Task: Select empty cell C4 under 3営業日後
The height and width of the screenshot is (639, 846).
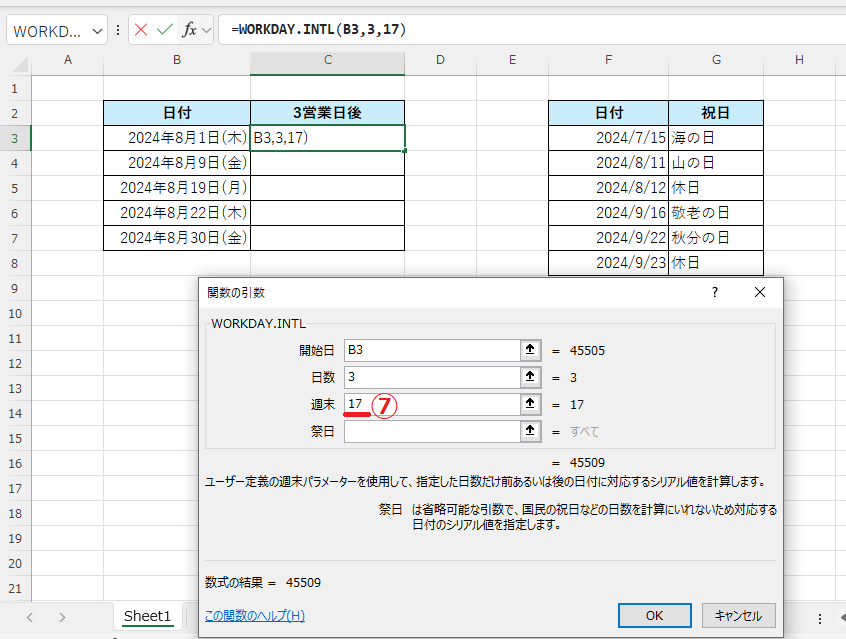Action: (328, 163)
